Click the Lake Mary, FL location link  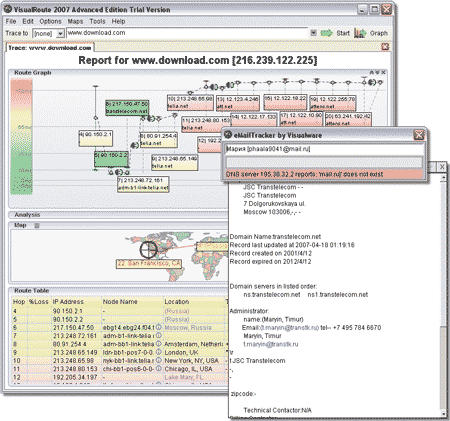point(183,377)
